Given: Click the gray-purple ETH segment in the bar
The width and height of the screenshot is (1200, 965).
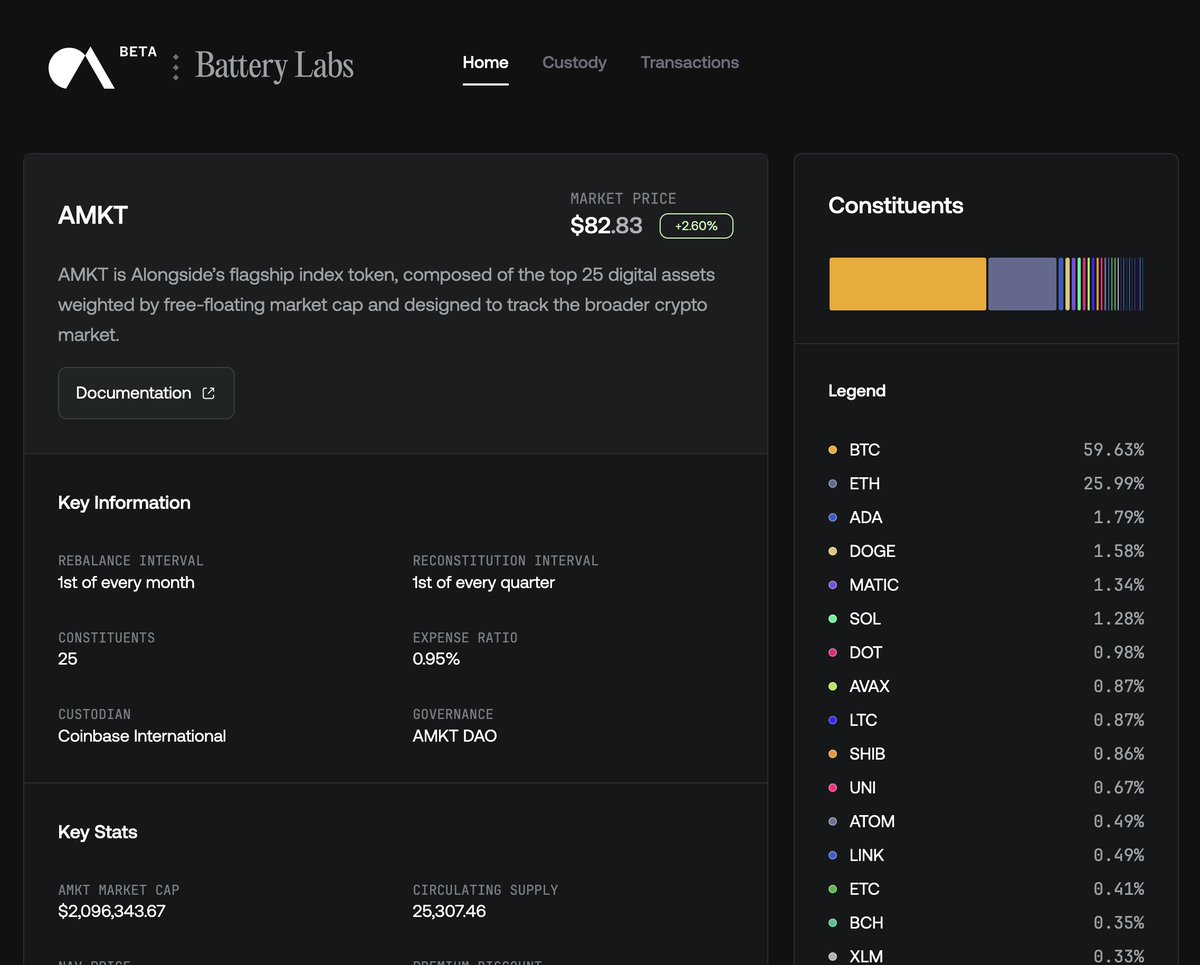Looking at the screenshot, I should [1022, 284].
